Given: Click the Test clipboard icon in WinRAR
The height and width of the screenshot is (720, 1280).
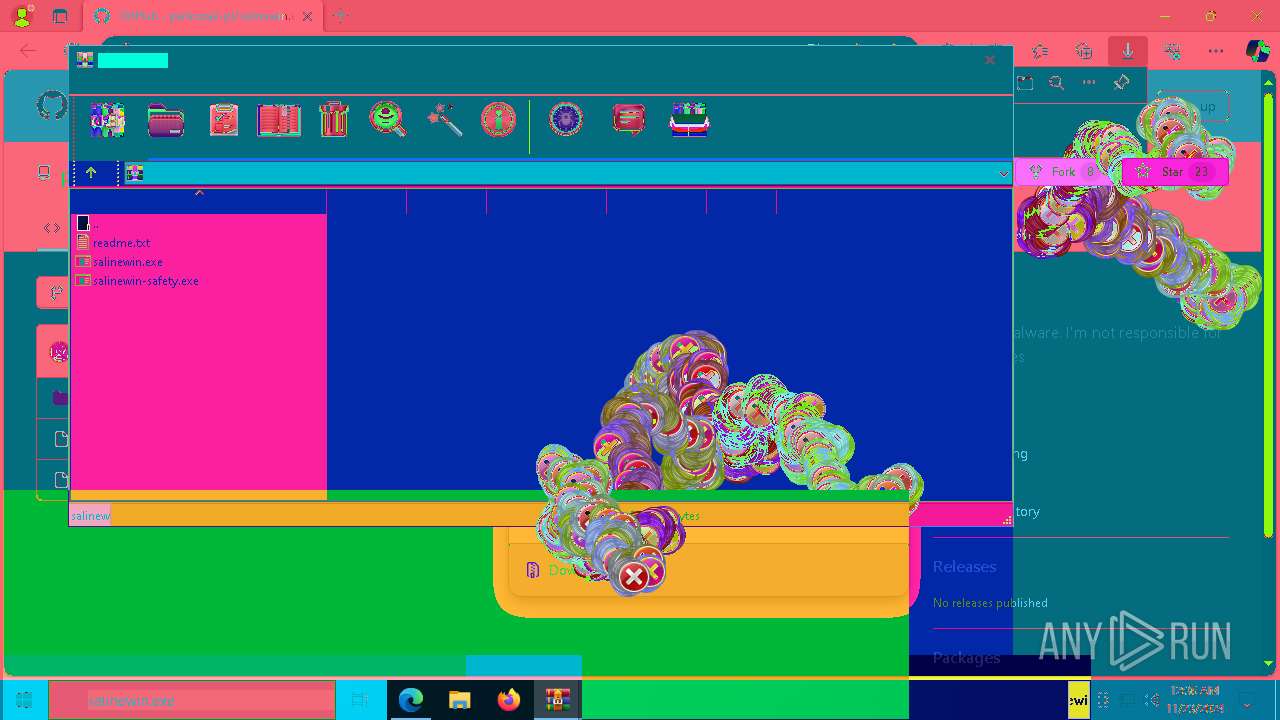Looking at the screenshot, I should (x=223, y=120).
